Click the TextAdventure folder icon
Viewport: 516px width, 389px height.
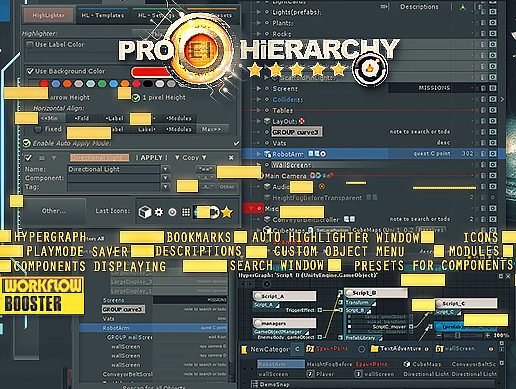coord(375,349)
